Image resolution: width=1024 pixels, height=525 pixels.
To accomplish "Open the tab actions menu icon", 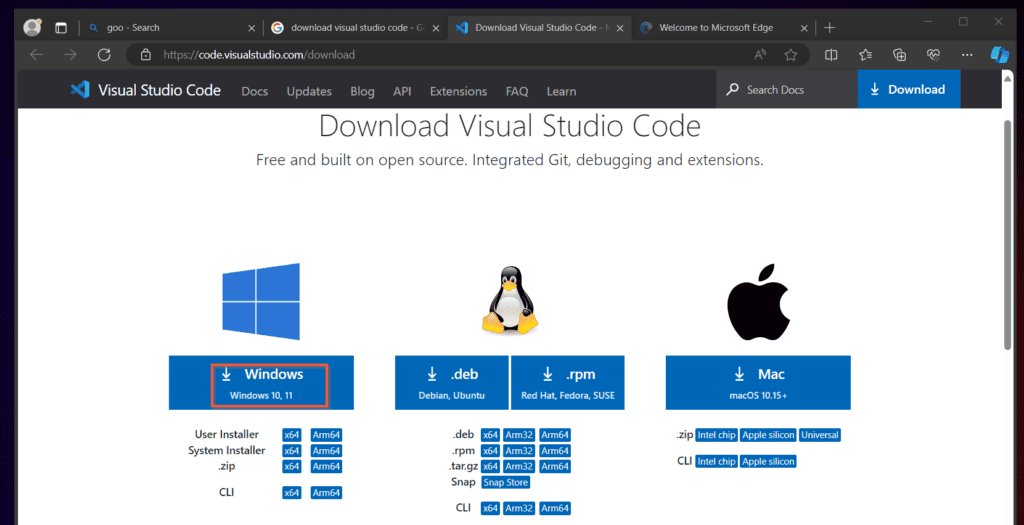I will click(61, 27).
